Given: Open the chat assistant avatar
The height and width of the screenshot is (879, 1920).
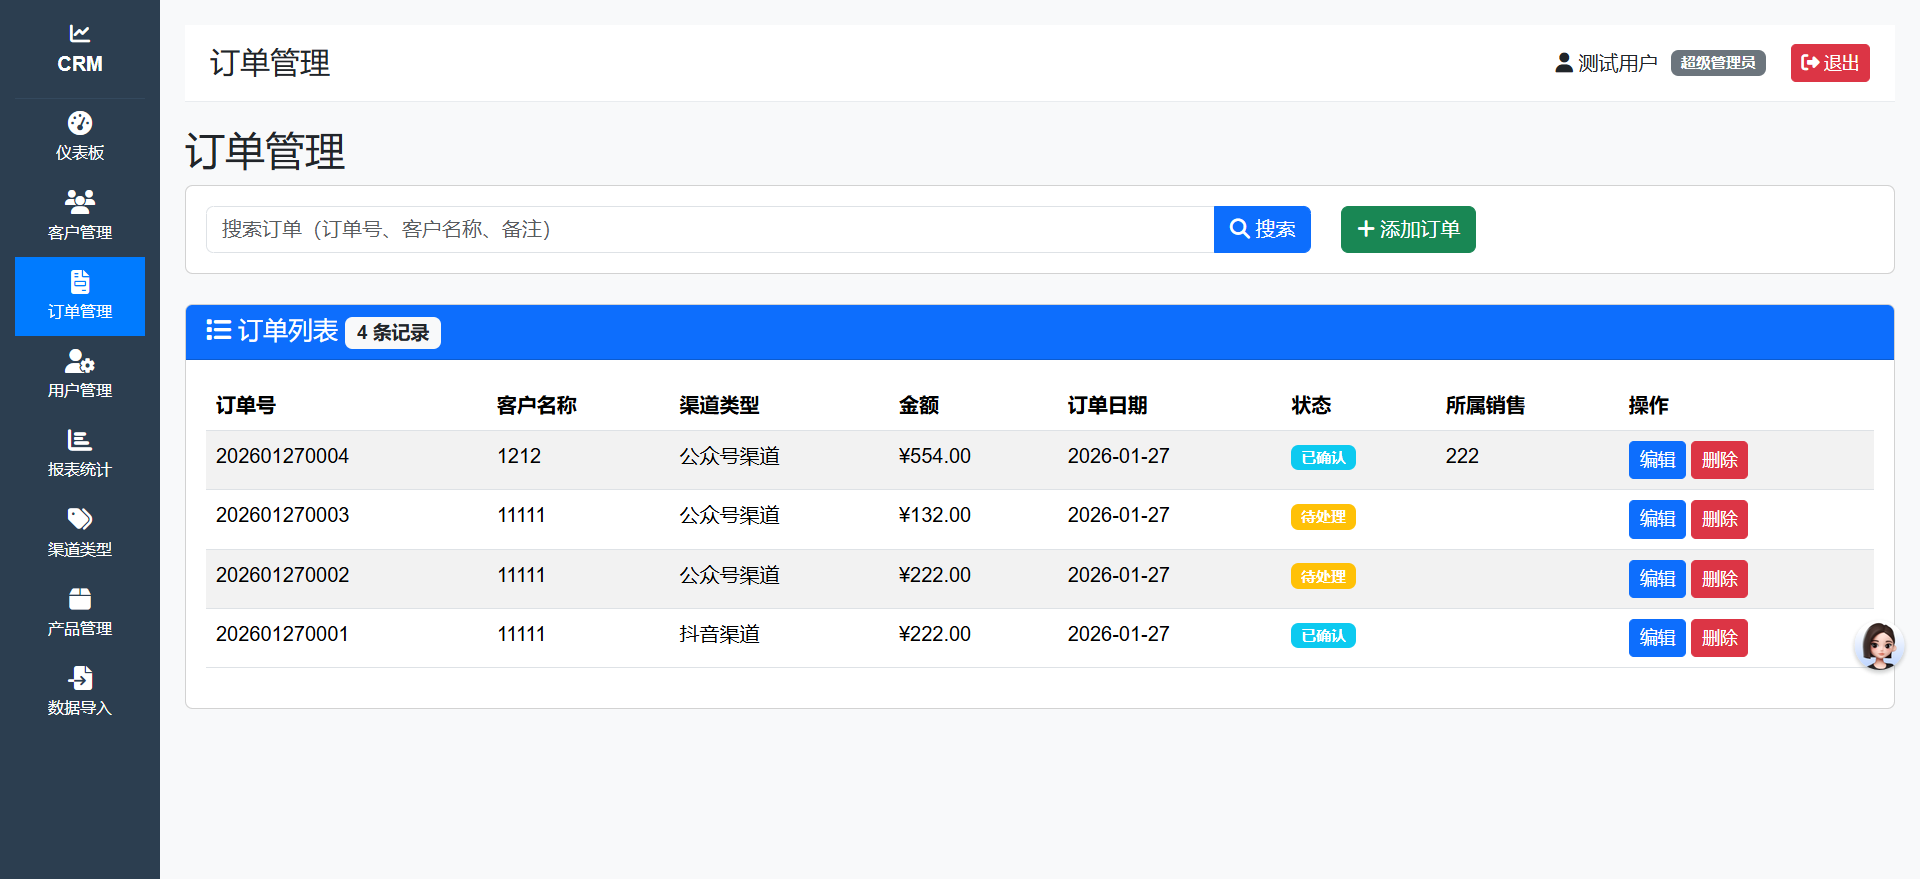Looking at the screenshot, I should point(1878,646).
